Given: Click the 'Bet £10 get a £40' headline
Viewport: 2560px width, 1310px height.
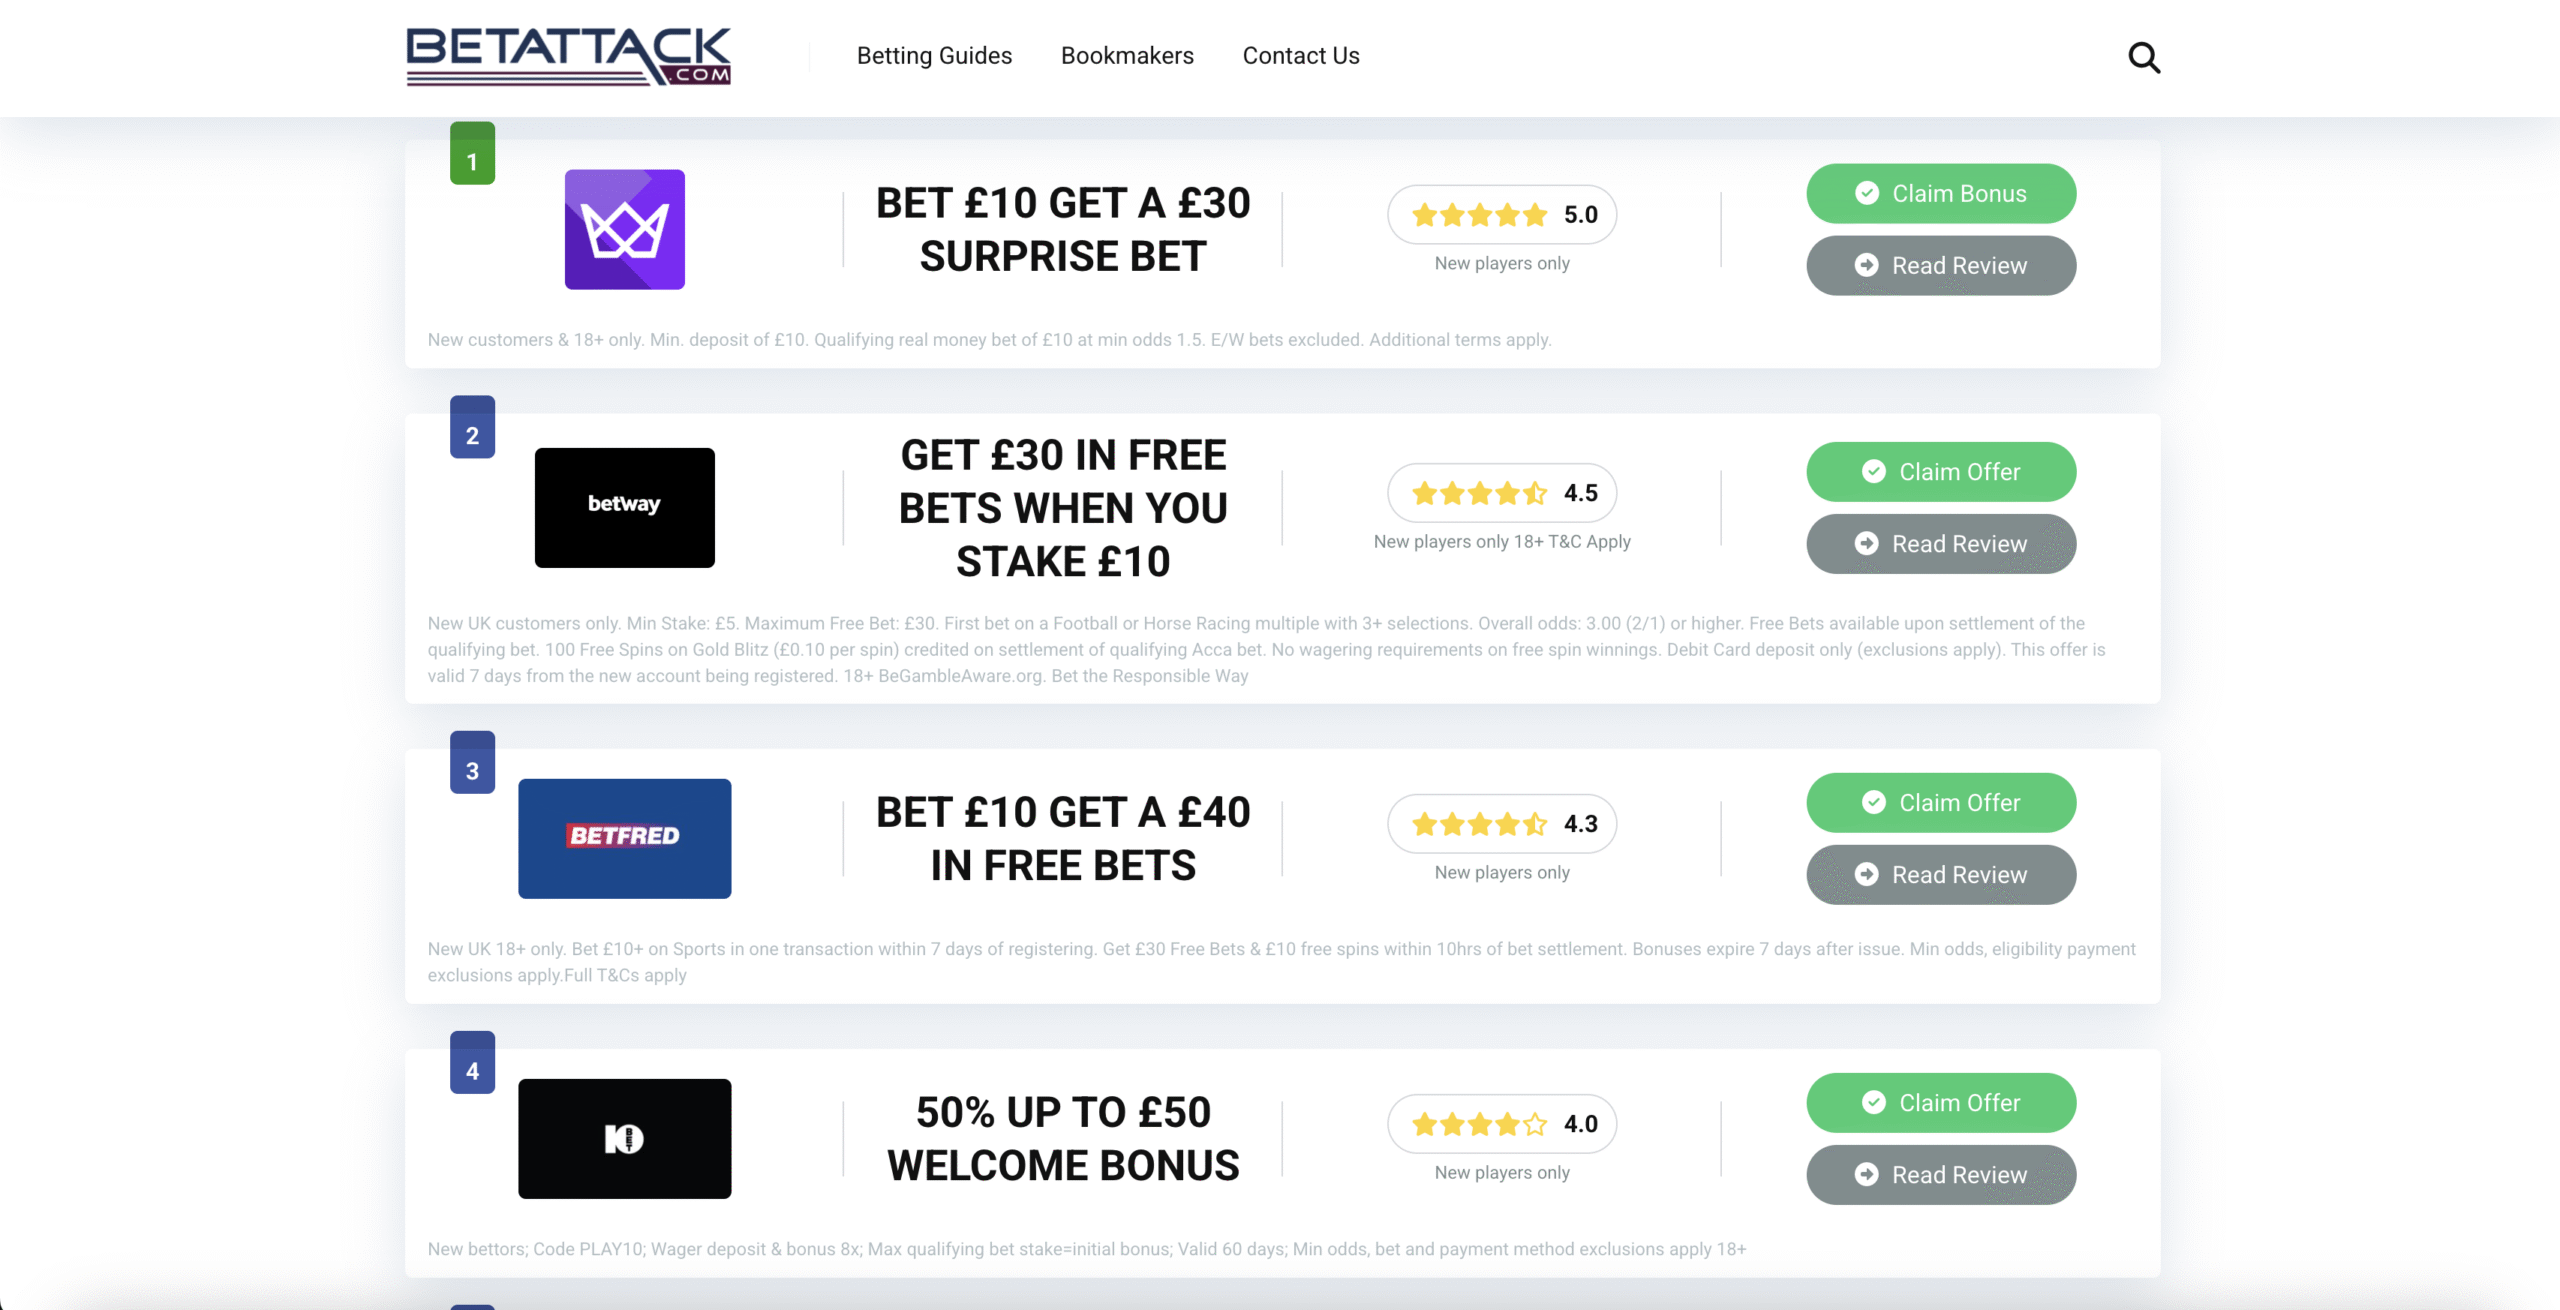Looking at the screenshot, I should point(1063,839).
